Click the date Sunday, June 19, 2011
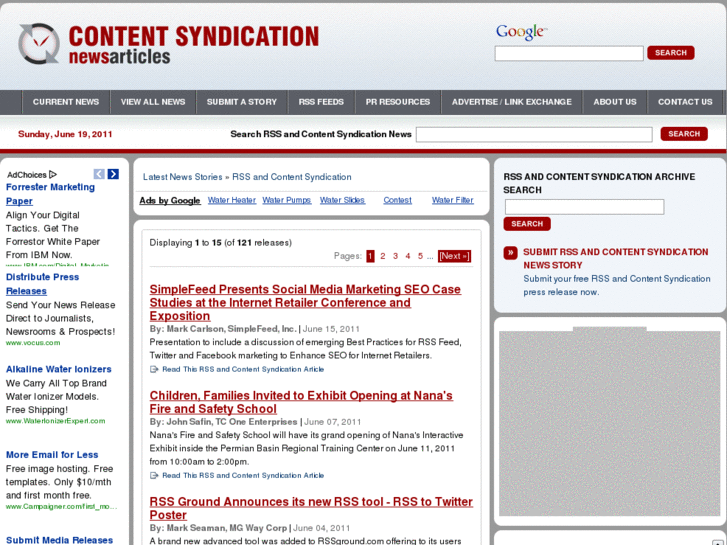 click(65, 135)
